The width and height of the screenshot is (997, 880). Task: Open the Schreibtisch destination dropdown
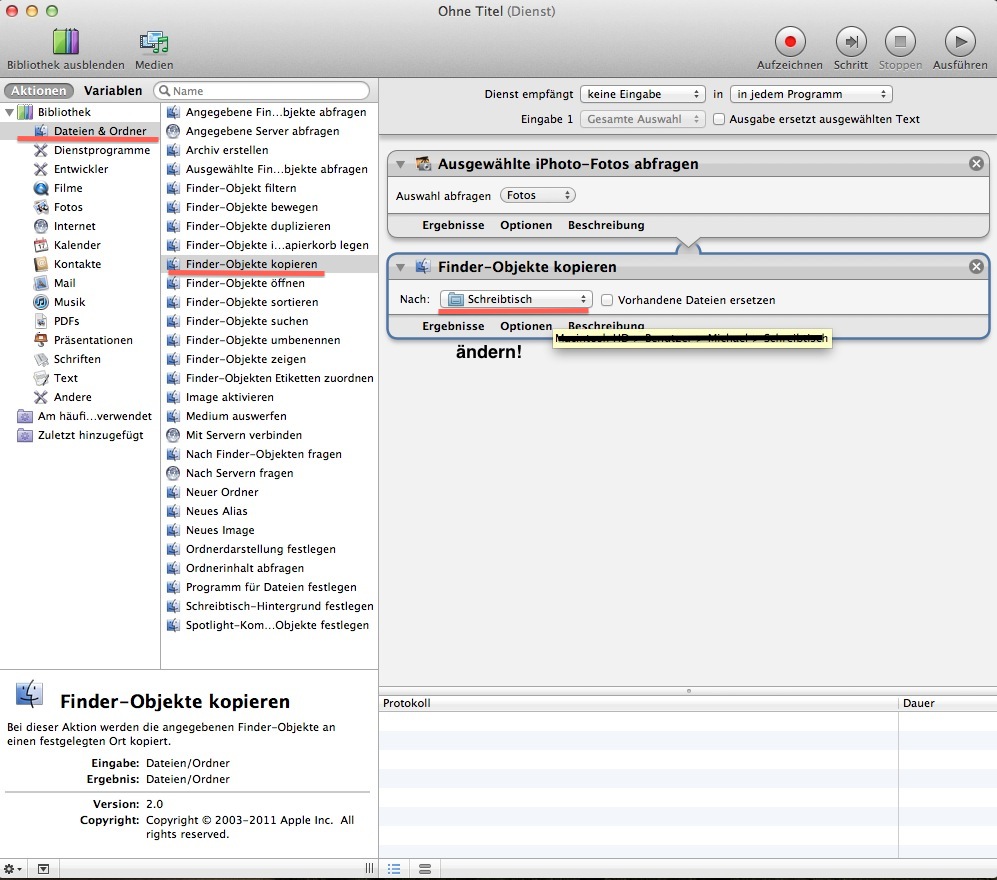pos(517,300)
